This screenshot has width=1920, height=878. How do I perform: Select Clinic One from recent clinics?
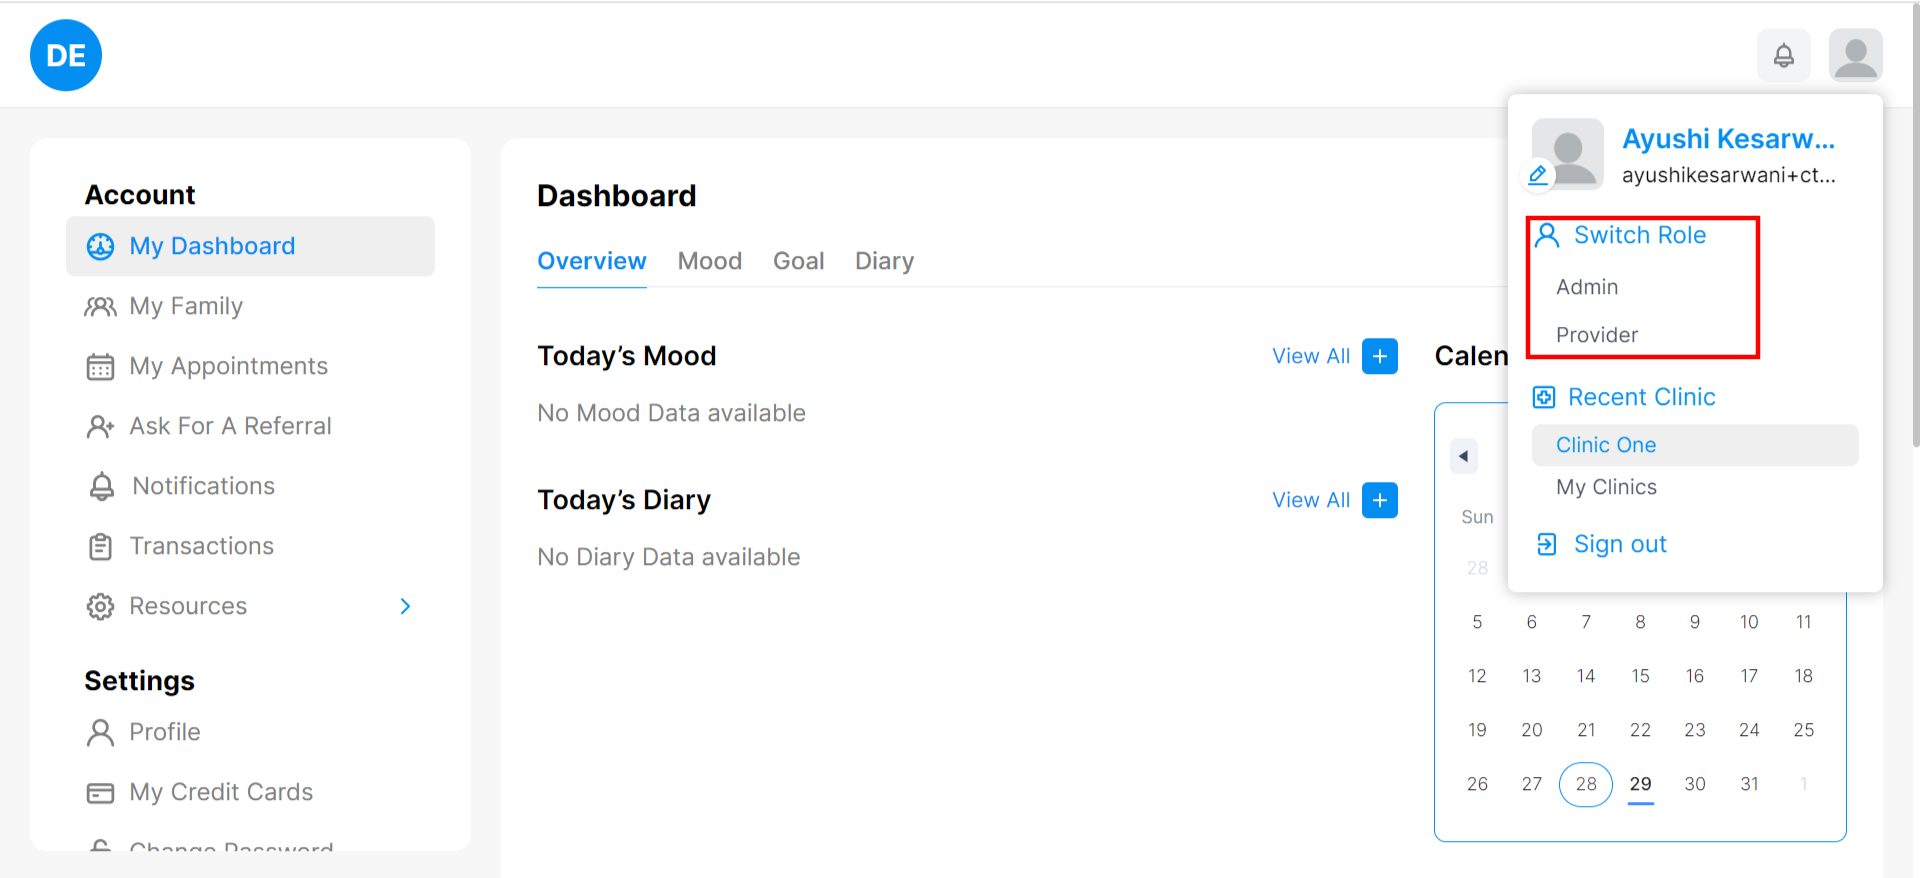[x=1606, y=445]
